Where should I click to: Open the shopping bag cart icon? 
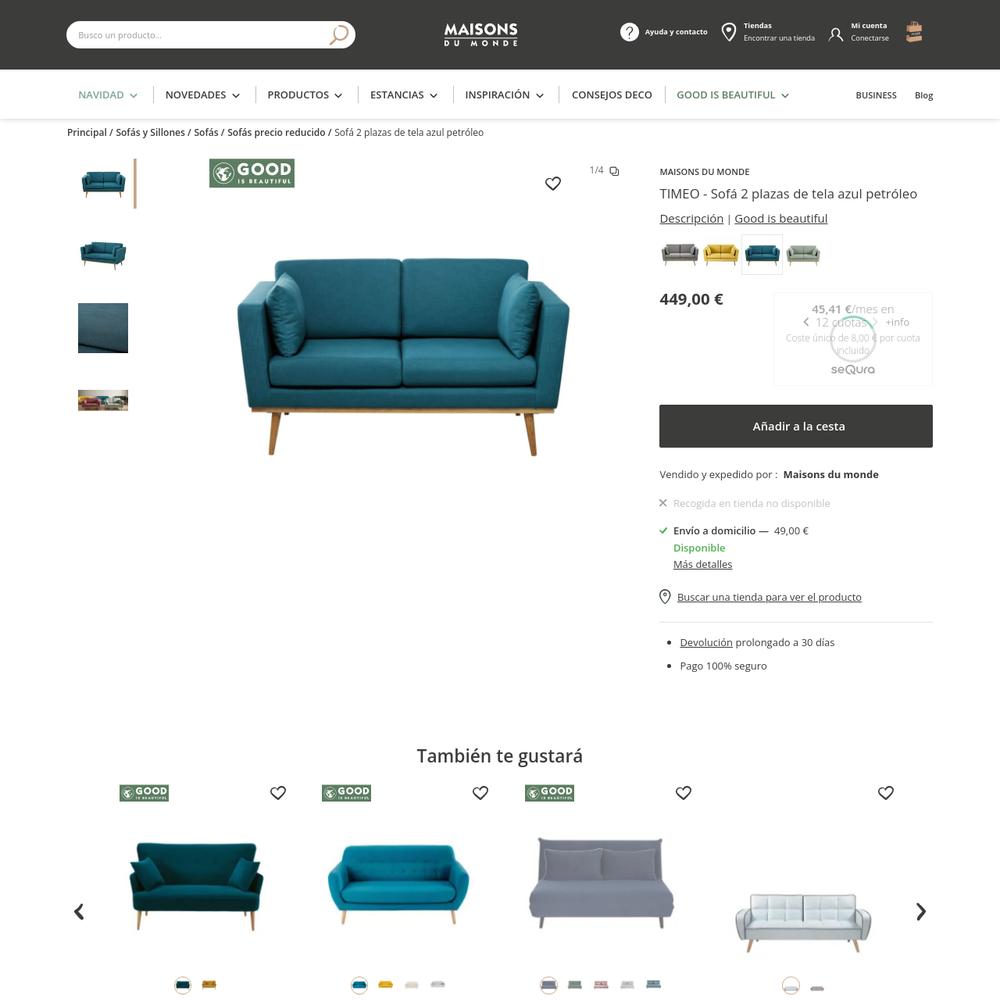tap(914, 32)
